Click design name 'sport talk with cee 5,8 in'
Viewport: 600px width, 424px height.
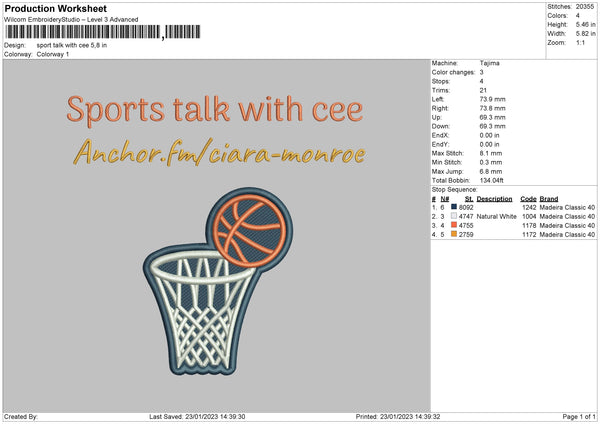point(72,45)
